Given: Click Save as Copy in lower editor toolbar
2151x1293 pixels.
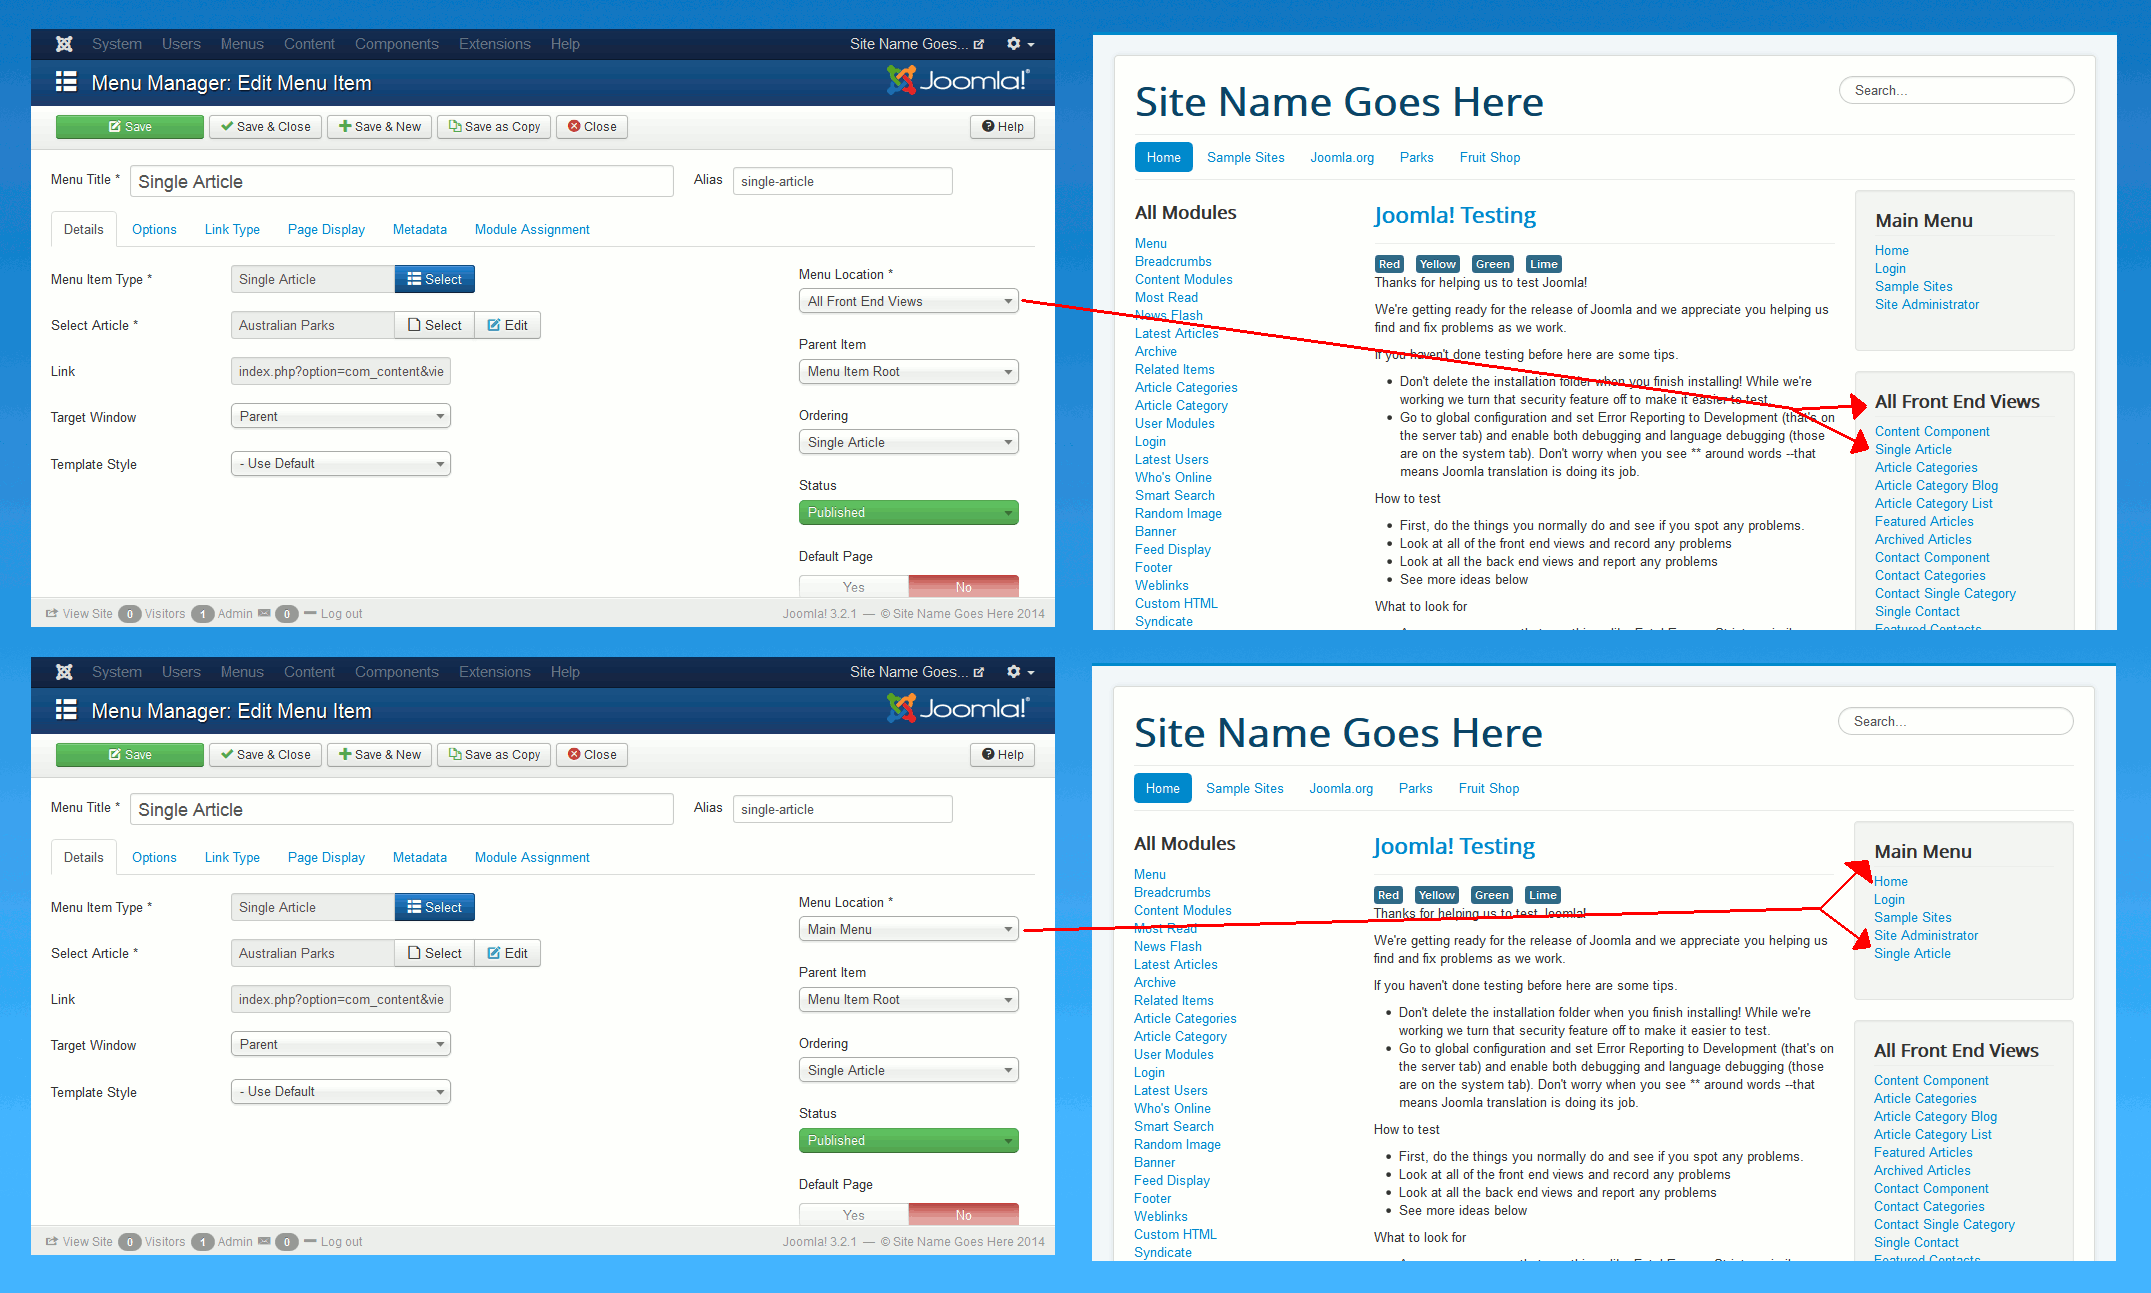Looking at the screenshot, I should click(x=494, y=755).
